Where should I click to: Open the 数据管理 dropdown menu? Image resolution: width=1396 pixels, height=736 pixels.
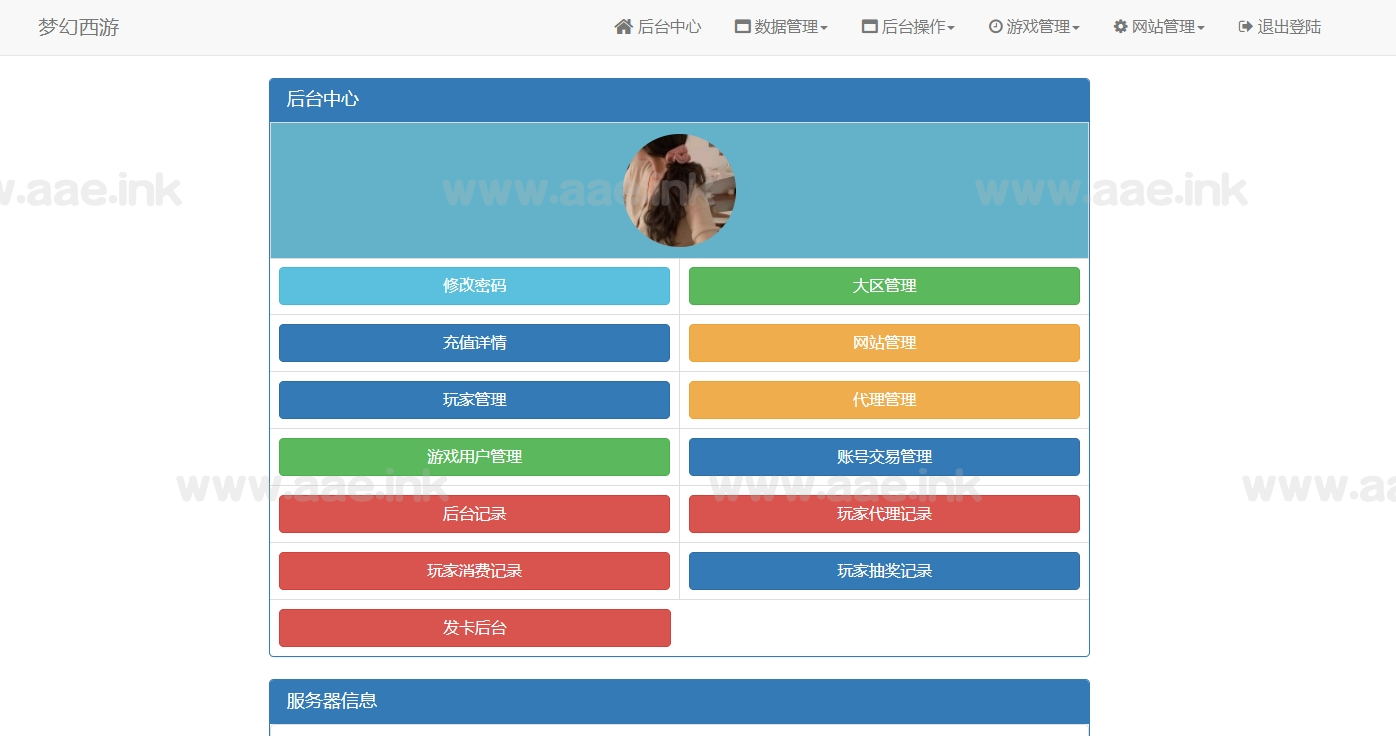click(x=781, y=27)
